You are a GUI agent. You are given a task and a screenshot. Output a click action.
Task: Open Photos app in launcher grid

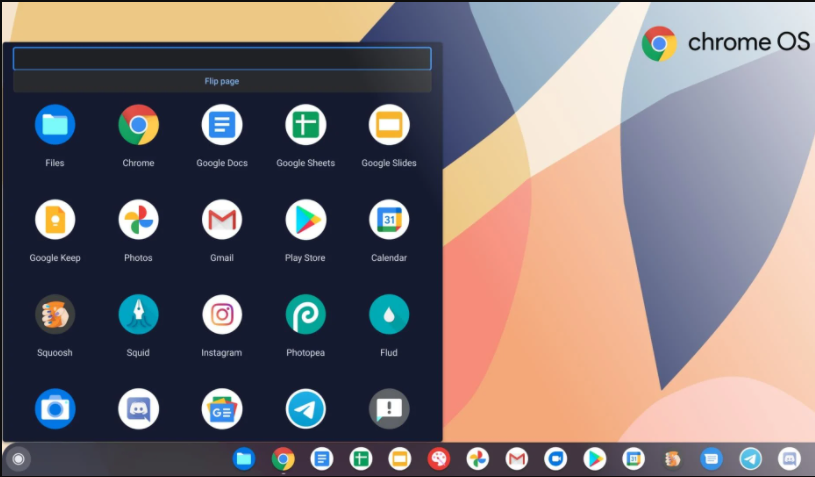138,219
